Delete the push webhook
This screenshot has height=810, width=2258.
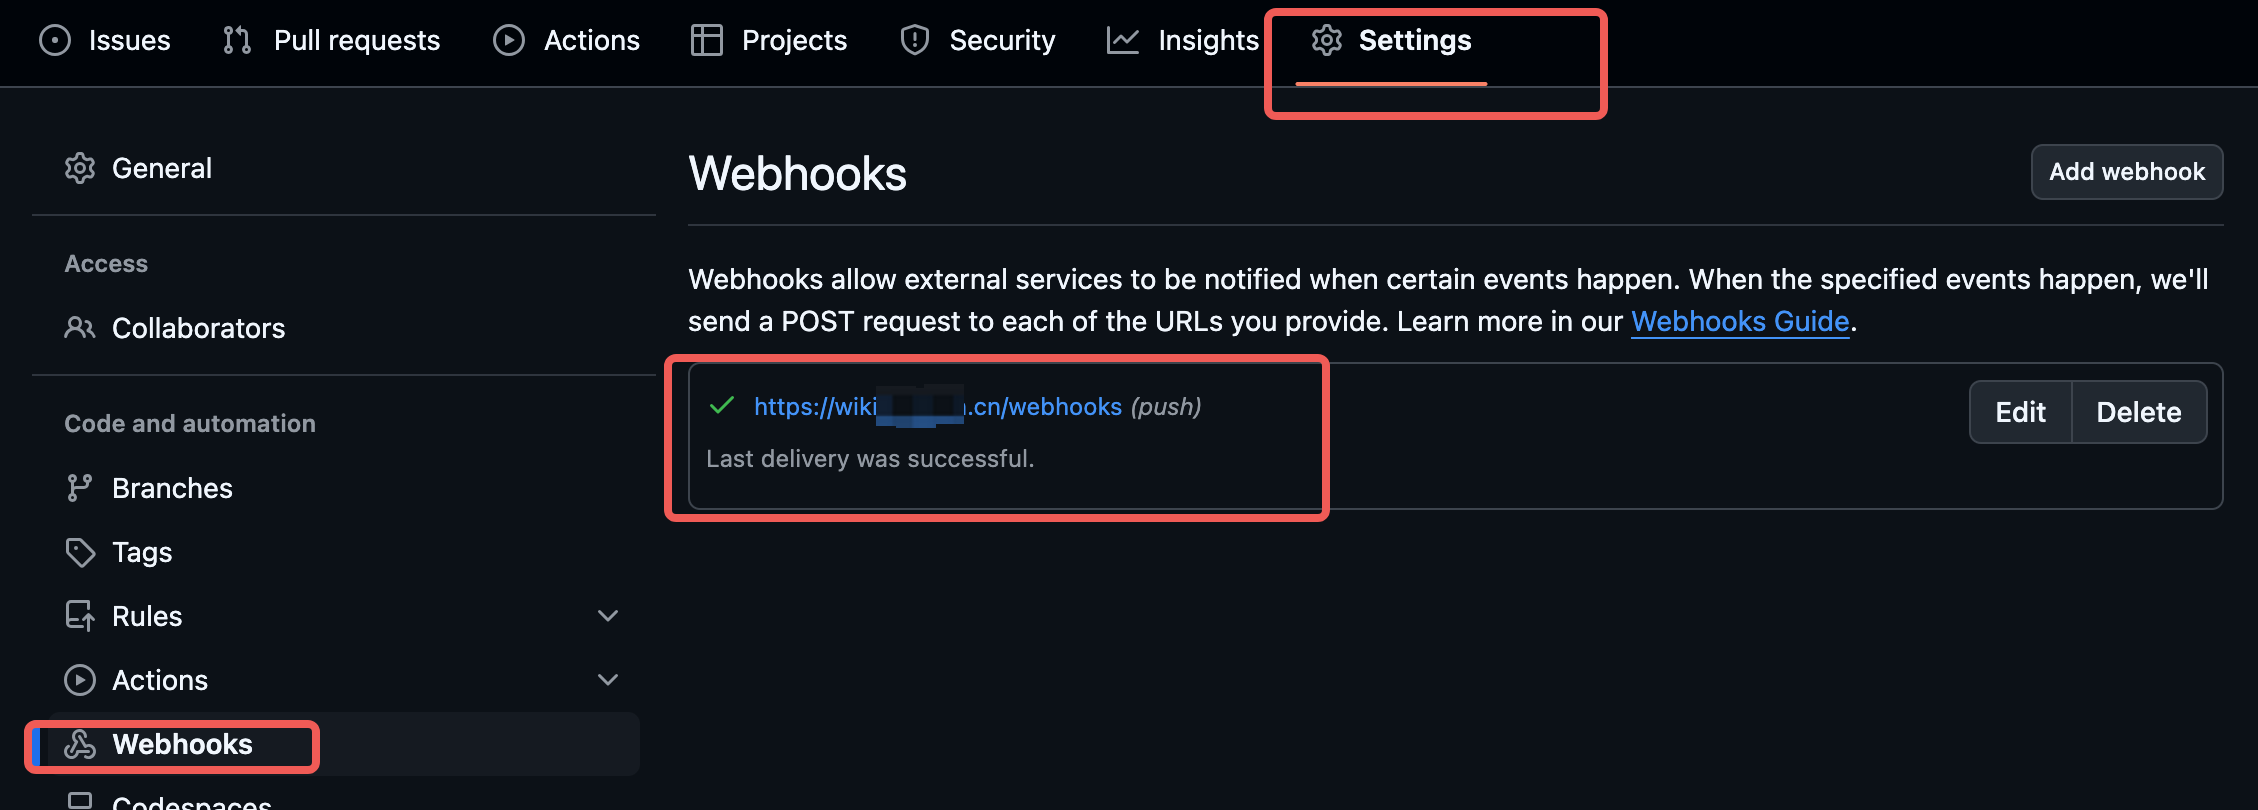[2138, 412]
